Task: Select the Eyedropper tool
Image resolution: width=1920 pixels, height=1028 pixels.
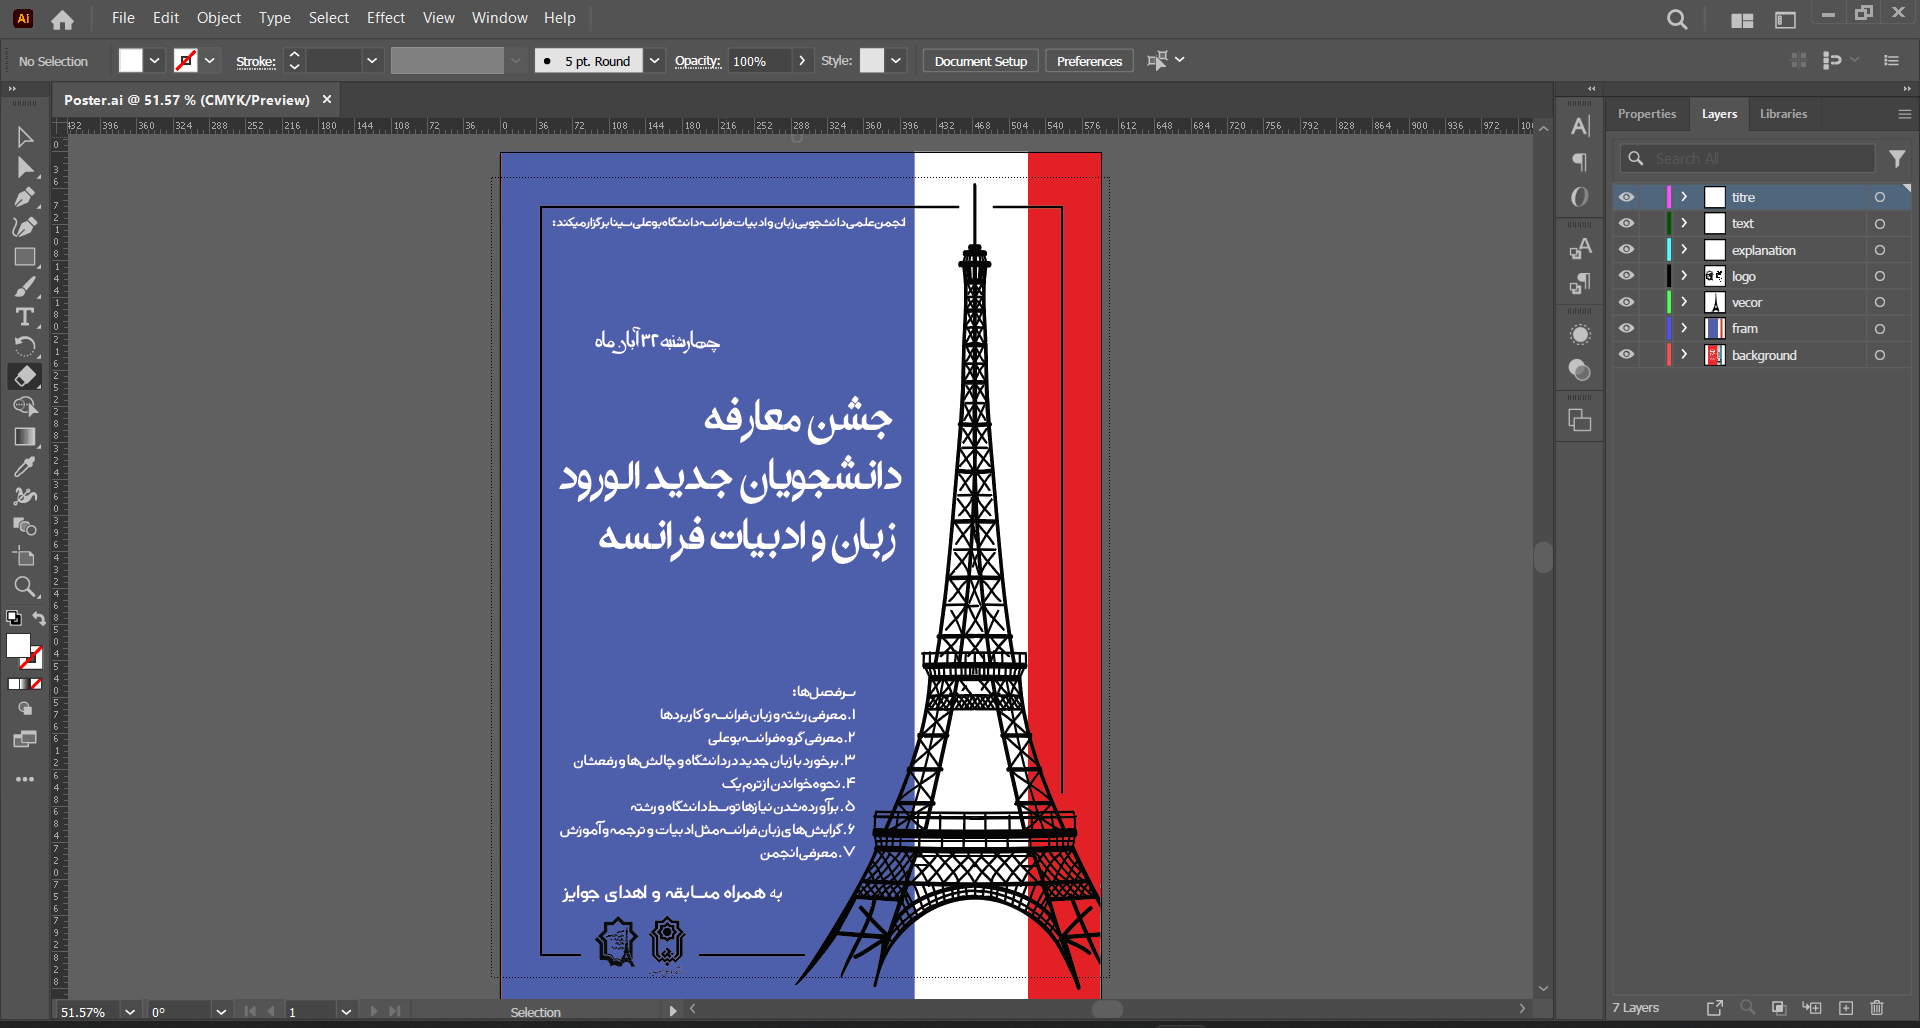Action: click(x=25, y=467)
